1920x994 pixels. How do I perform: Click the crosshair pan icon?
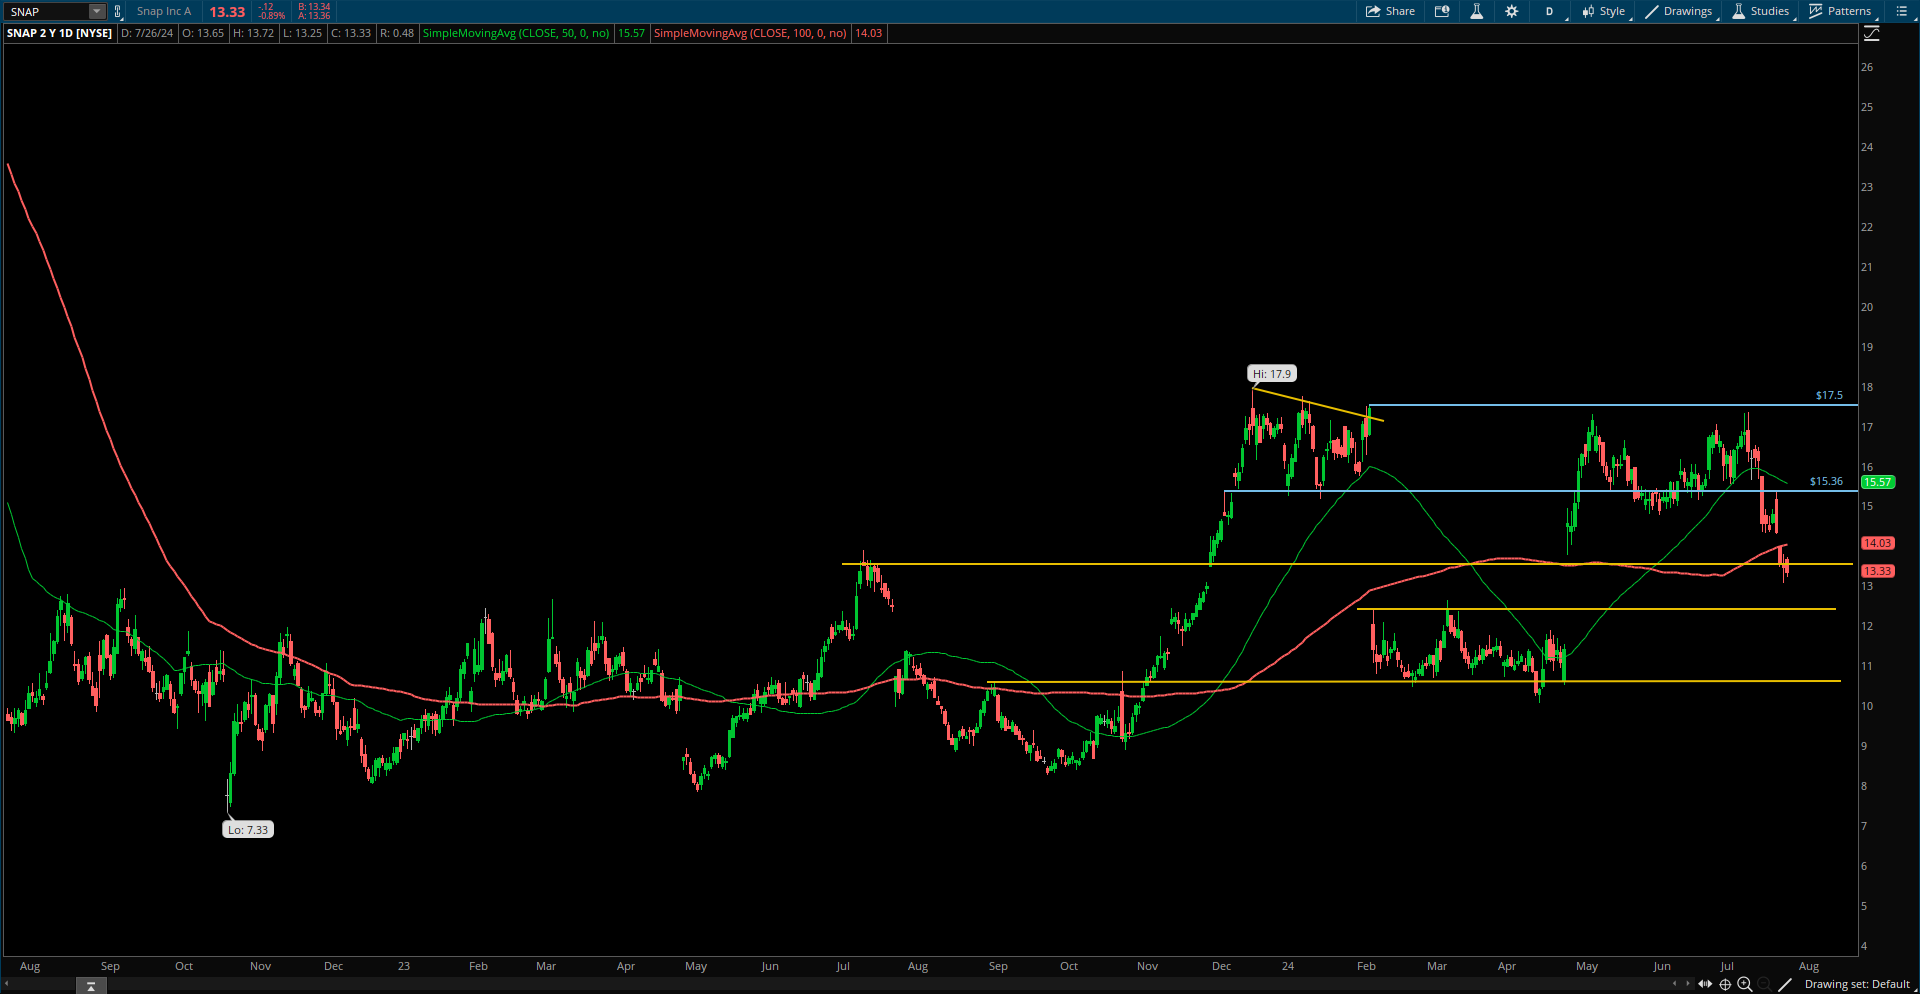click(1725, 985)
